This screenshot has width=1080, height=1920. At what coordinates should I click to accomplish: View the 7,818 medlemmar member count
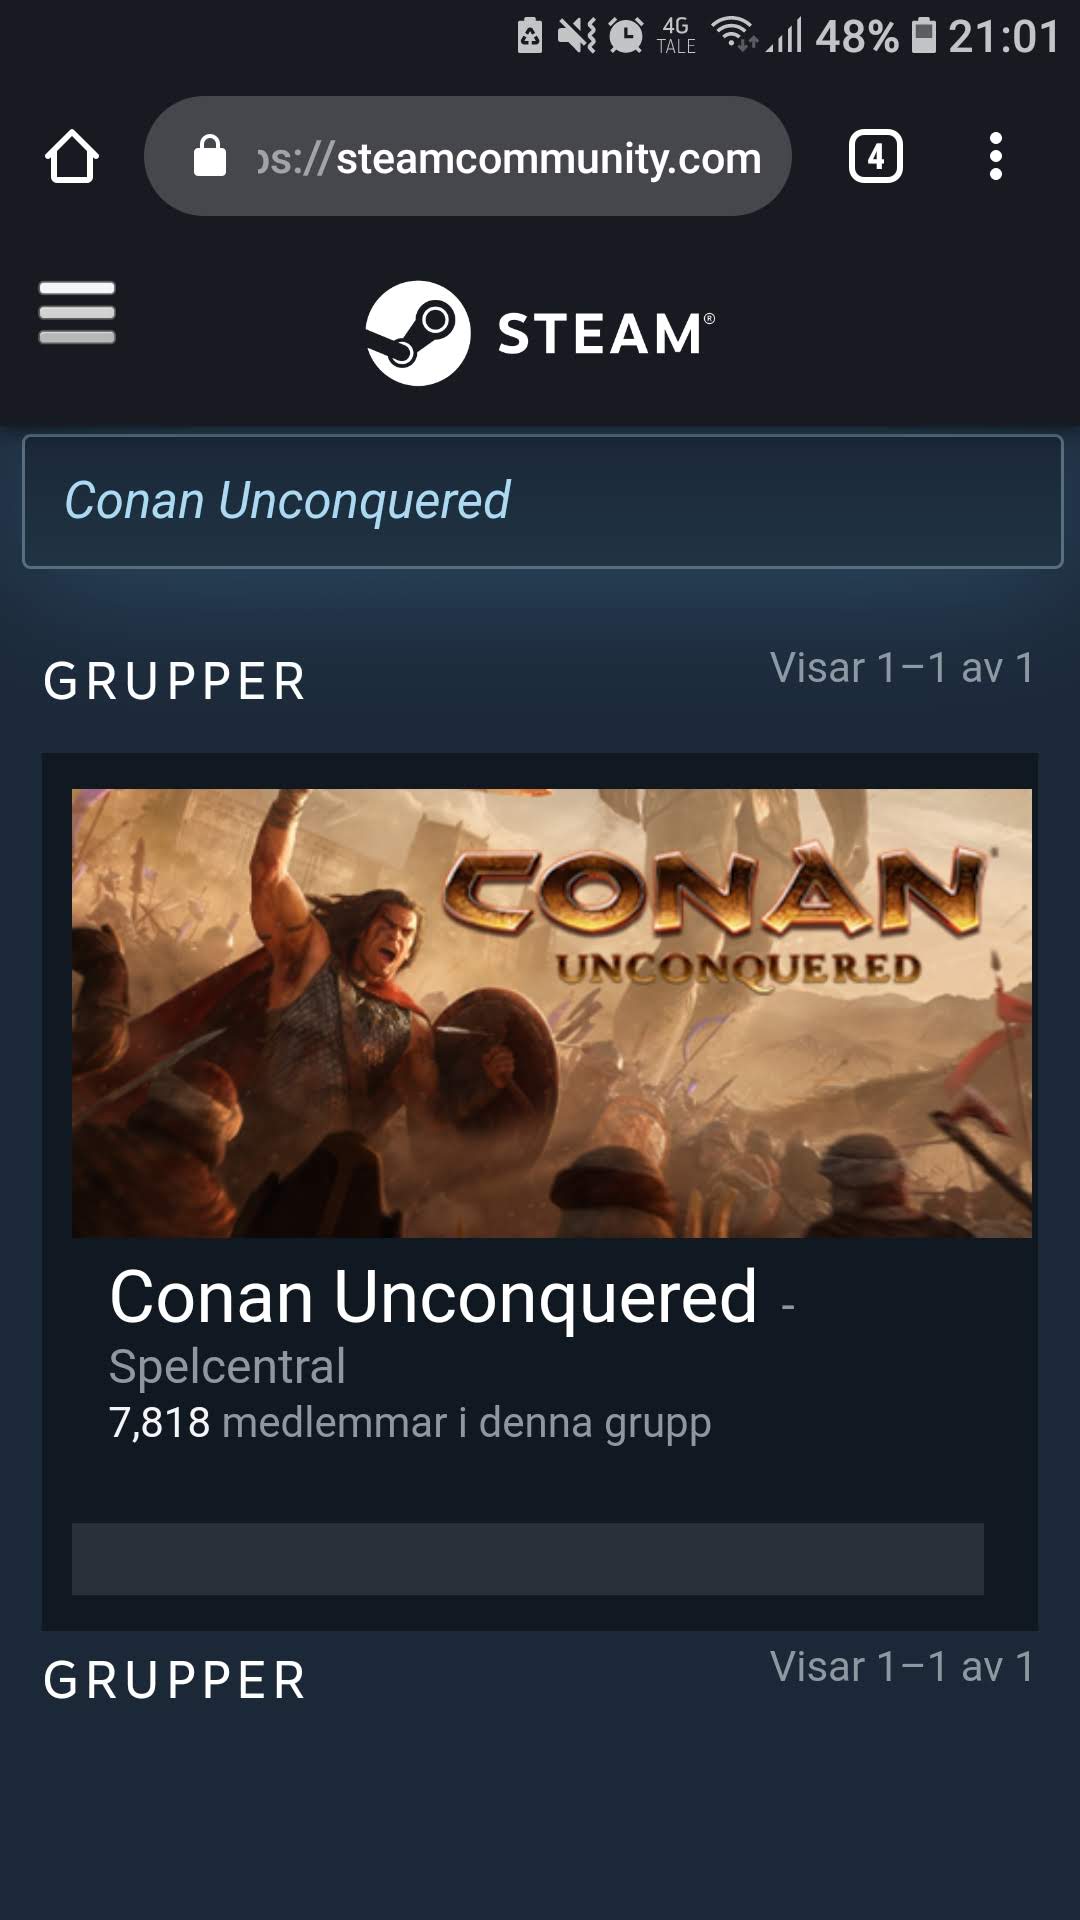pyautogui.click(x=410, y=1423)
